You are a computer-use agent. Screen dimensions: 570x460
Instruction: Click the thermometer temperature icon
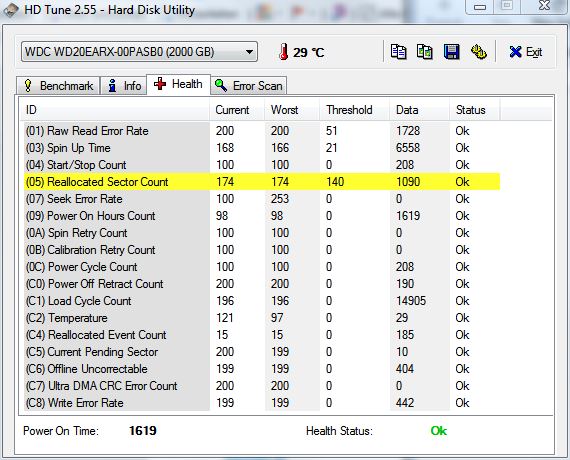tap(283, 52)
